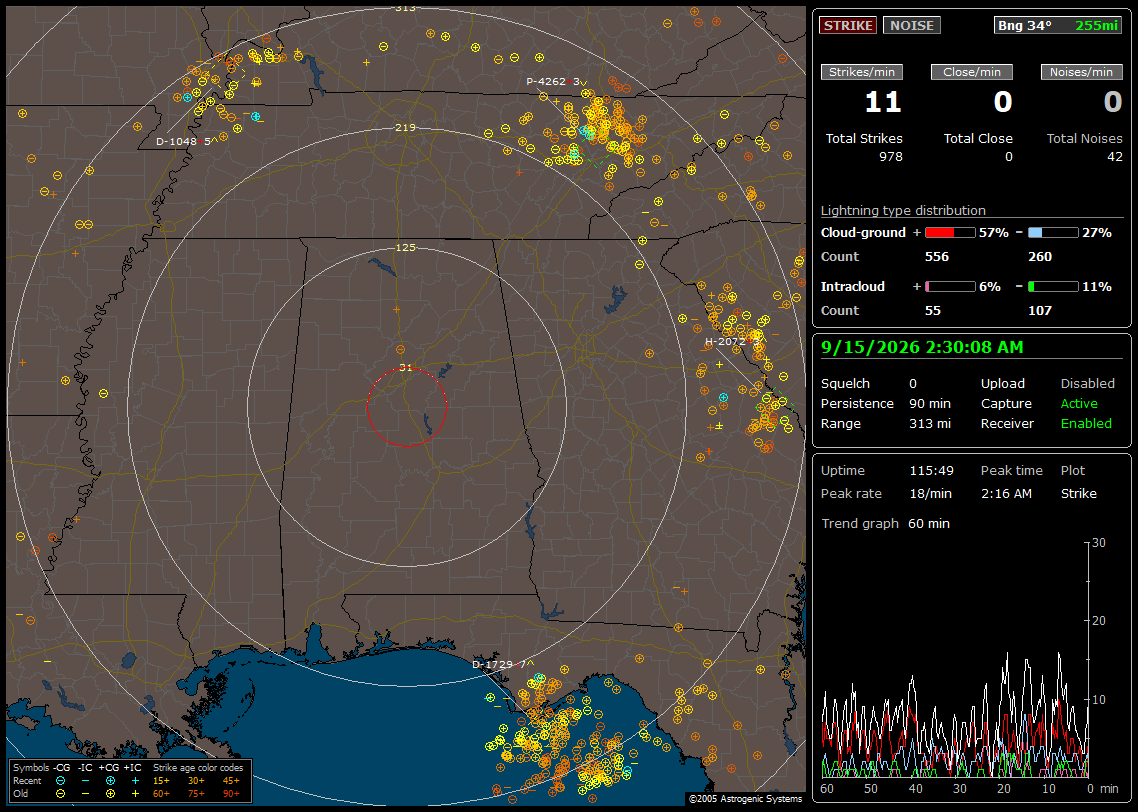
Task: Click the negative cloud-ground blue percentage bar
Action: [x=1053, y=233]
